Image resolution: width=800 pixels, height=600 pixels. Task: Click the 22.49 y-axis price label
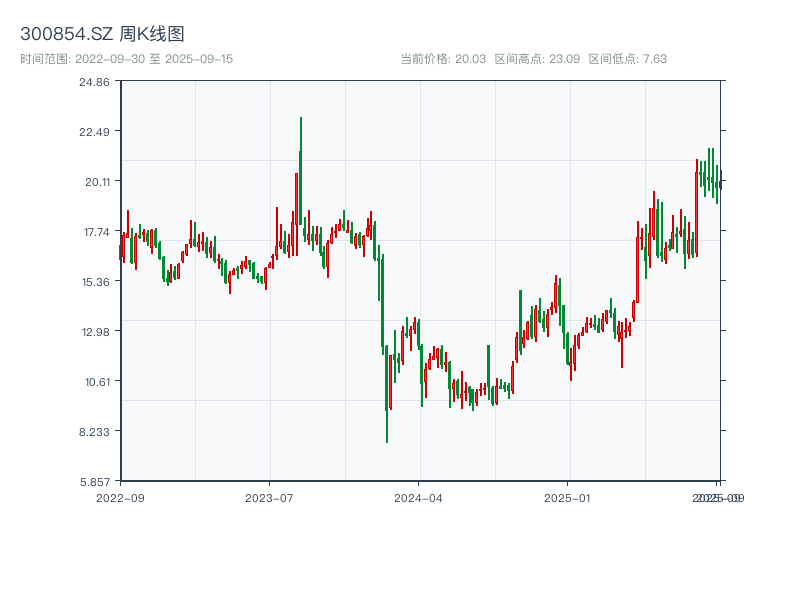click(x=94, y=132)
